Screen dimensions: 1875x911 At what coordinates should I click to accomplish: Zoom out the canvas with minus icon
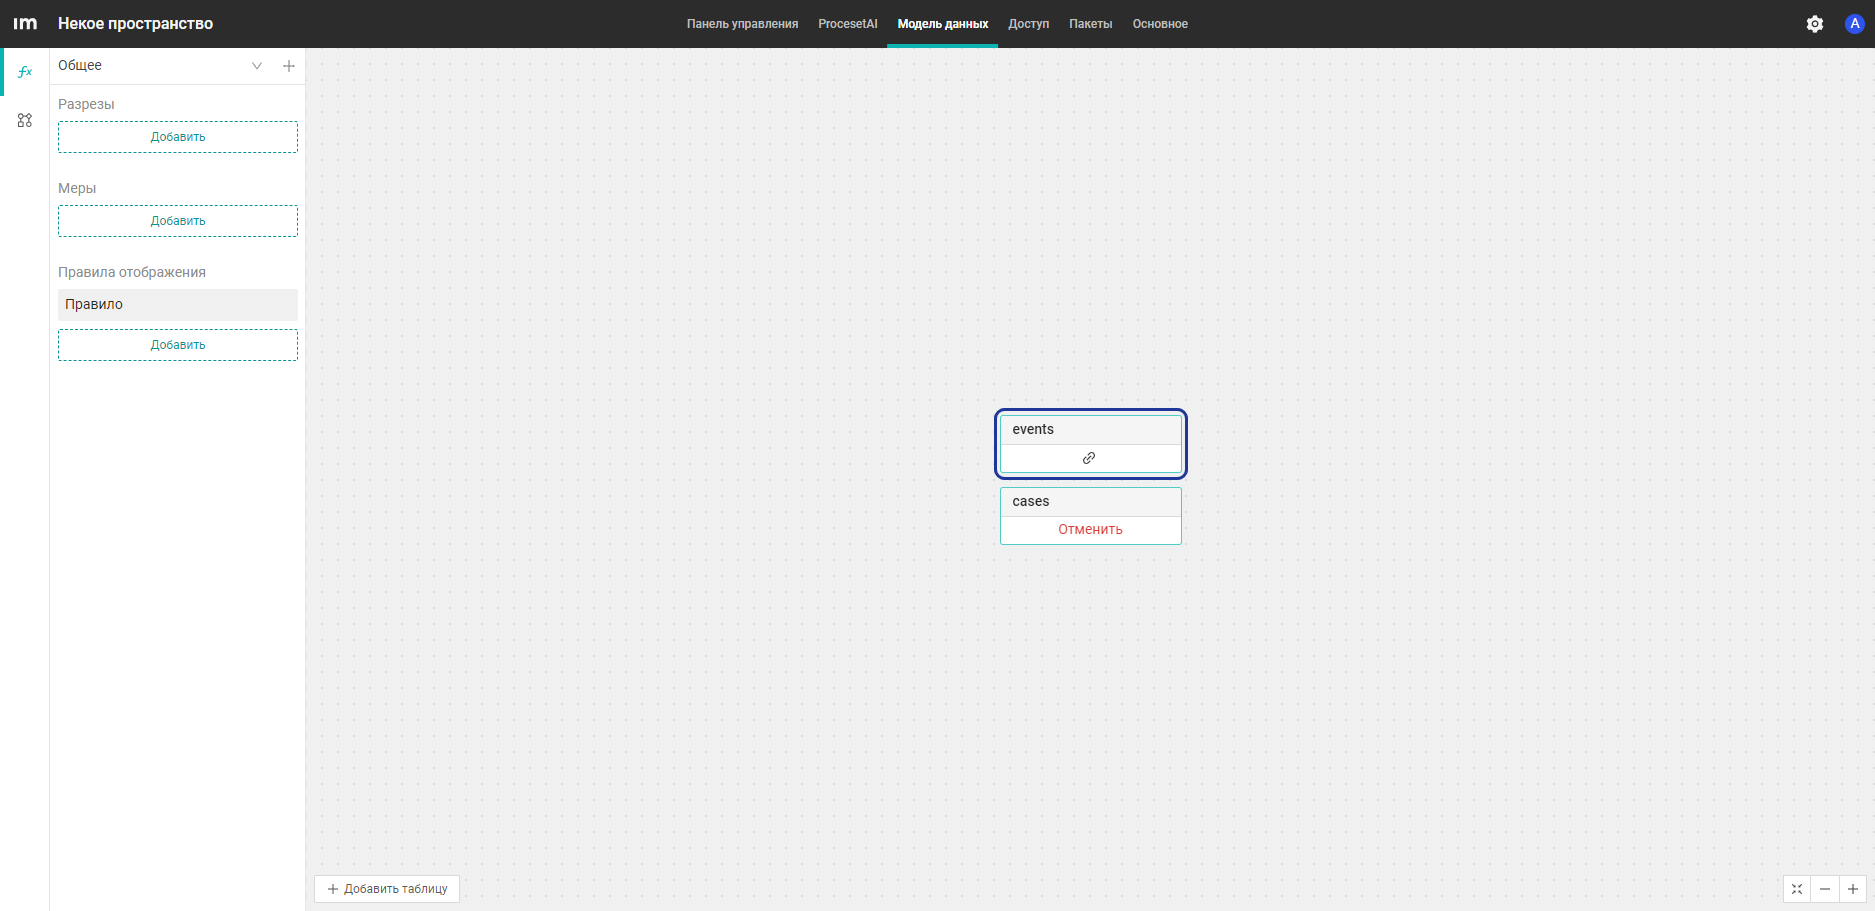(1825, 889)
